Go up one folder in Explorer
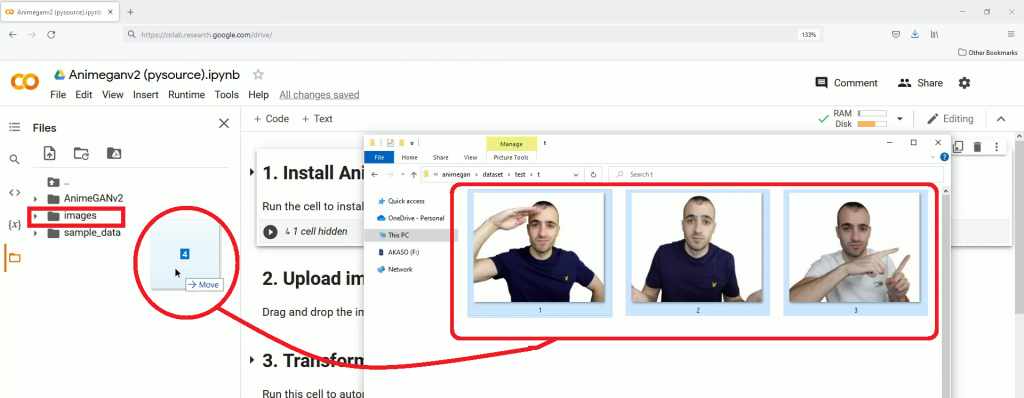 pyautogui.click(x=413, y=174)
